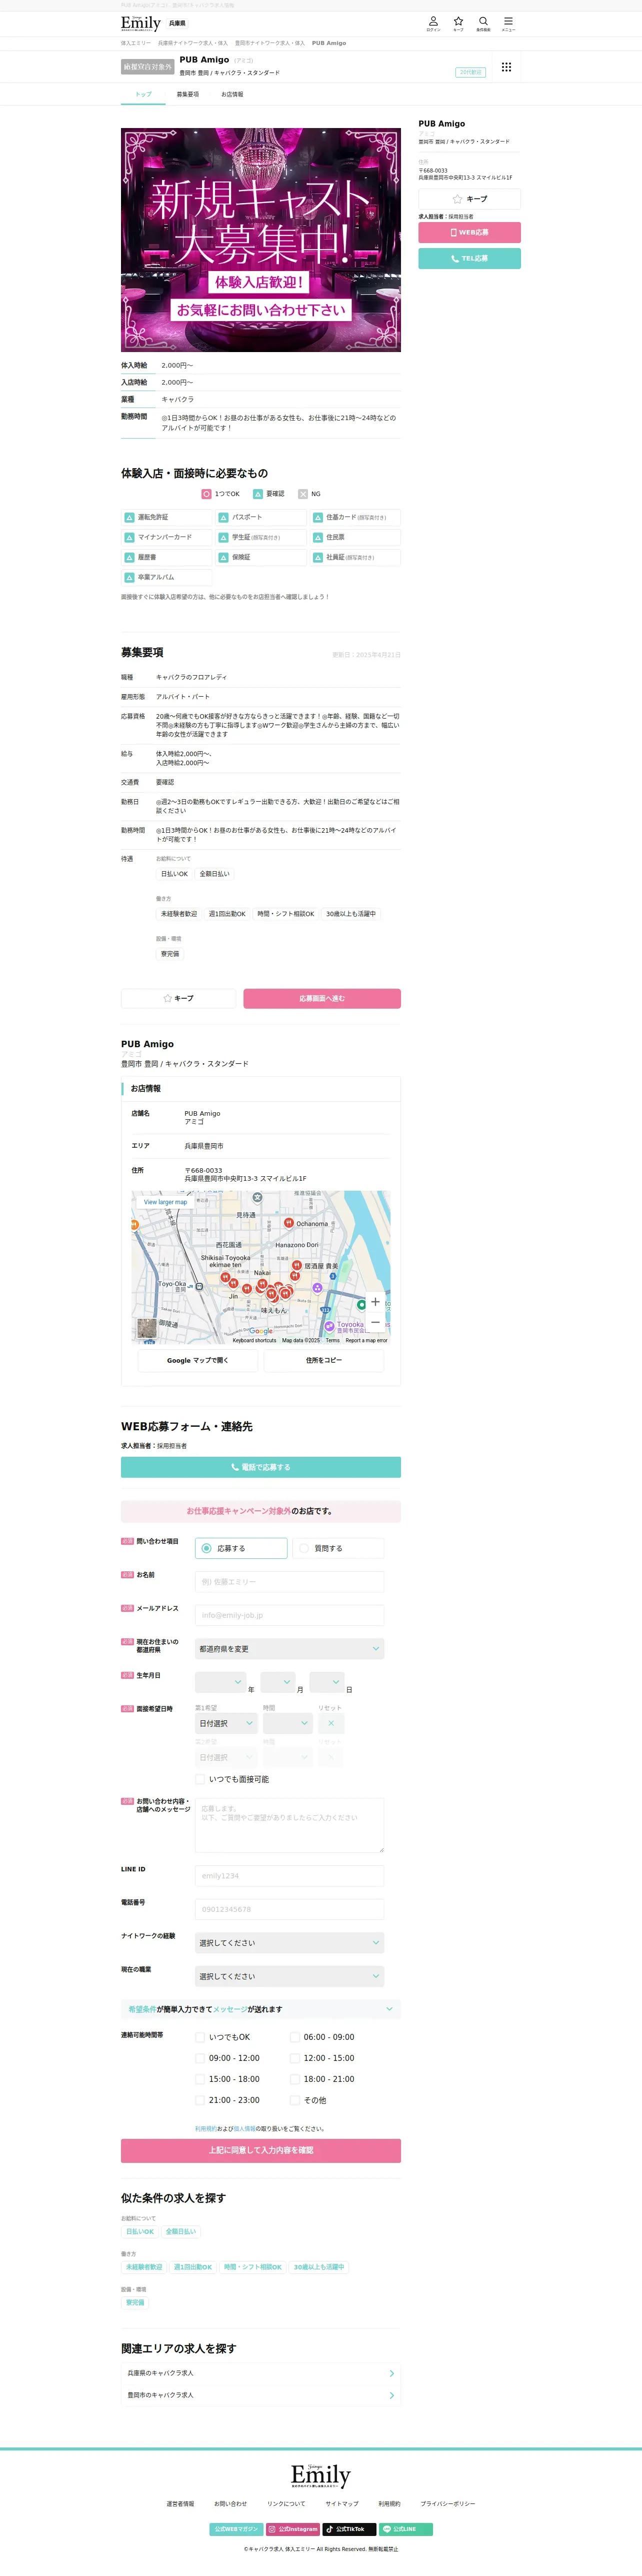Viewport: 642px width, 2576px height.
Task: Open the 都道府県を変更 prefecture dropdown
Action: 289,1649
